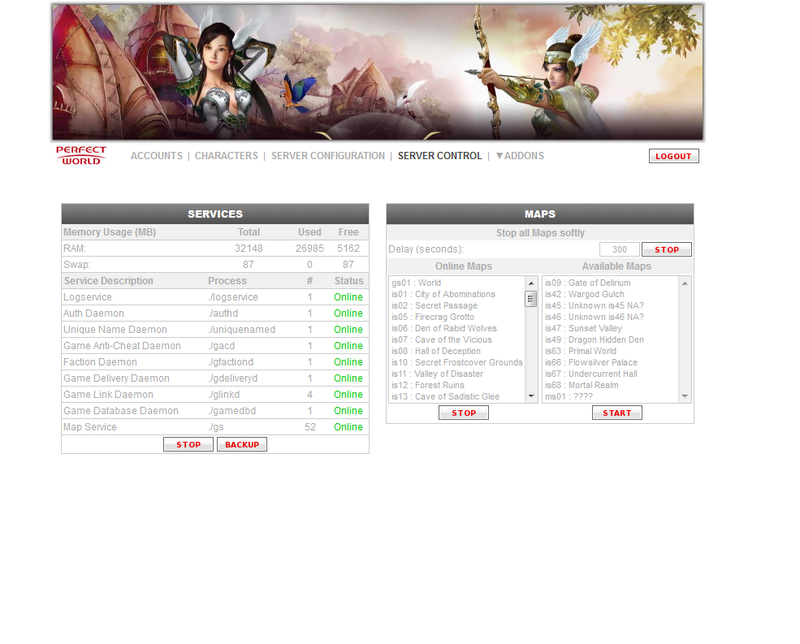Click up arrow of Available Maps scrollbar

pyautogui.click(x=685, y=283)
